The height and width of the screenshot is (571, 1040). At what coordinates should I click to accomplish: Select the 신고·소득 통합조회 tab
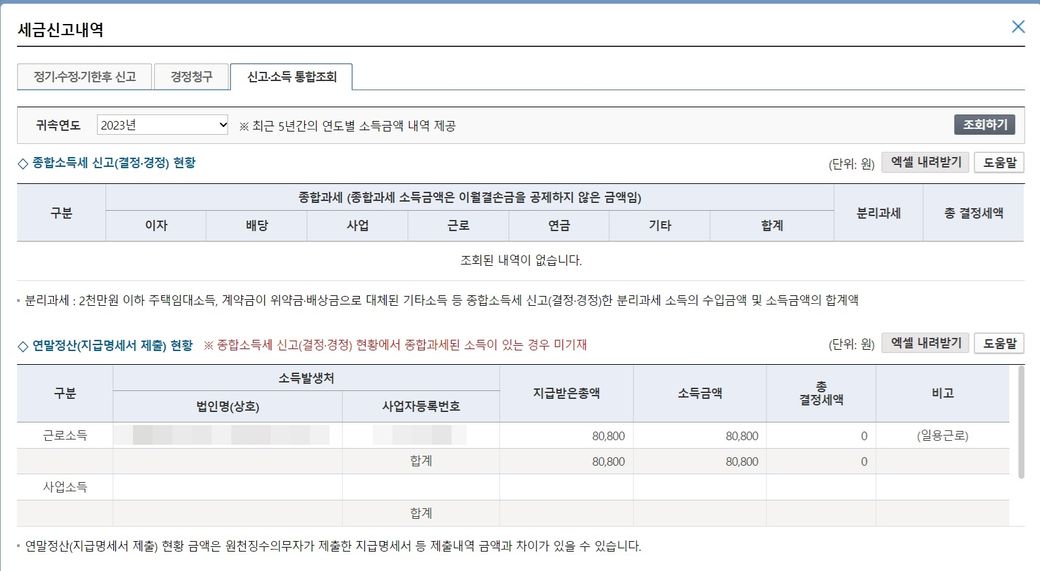(290, 77)
